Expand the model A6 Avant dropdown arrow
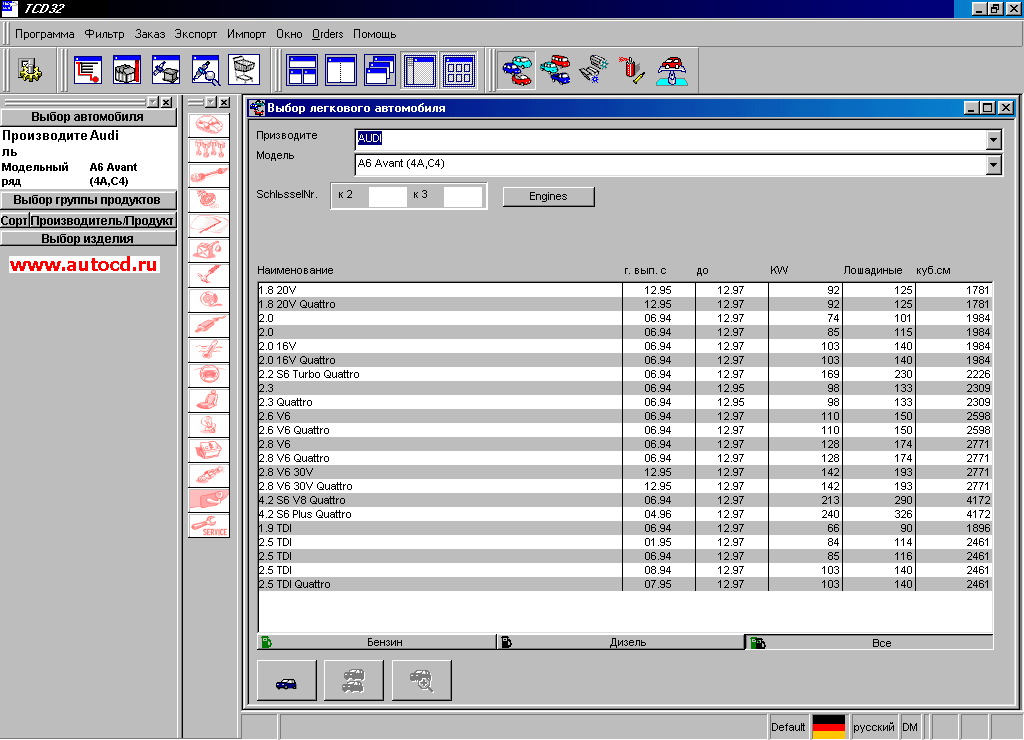The height and width of the screenshot is (740, 1024). tap(993, 165)
